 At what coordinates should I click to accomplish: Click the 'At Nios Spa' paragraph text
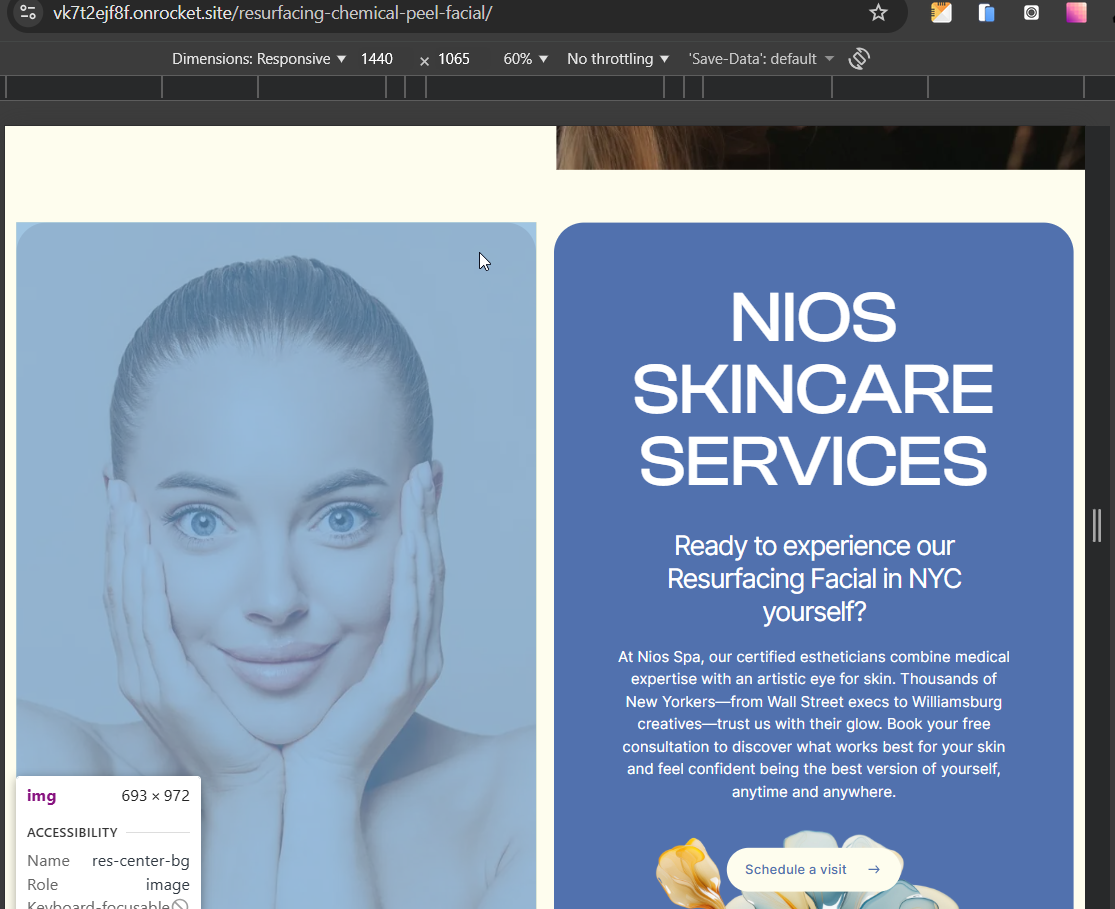click(813, 724)
